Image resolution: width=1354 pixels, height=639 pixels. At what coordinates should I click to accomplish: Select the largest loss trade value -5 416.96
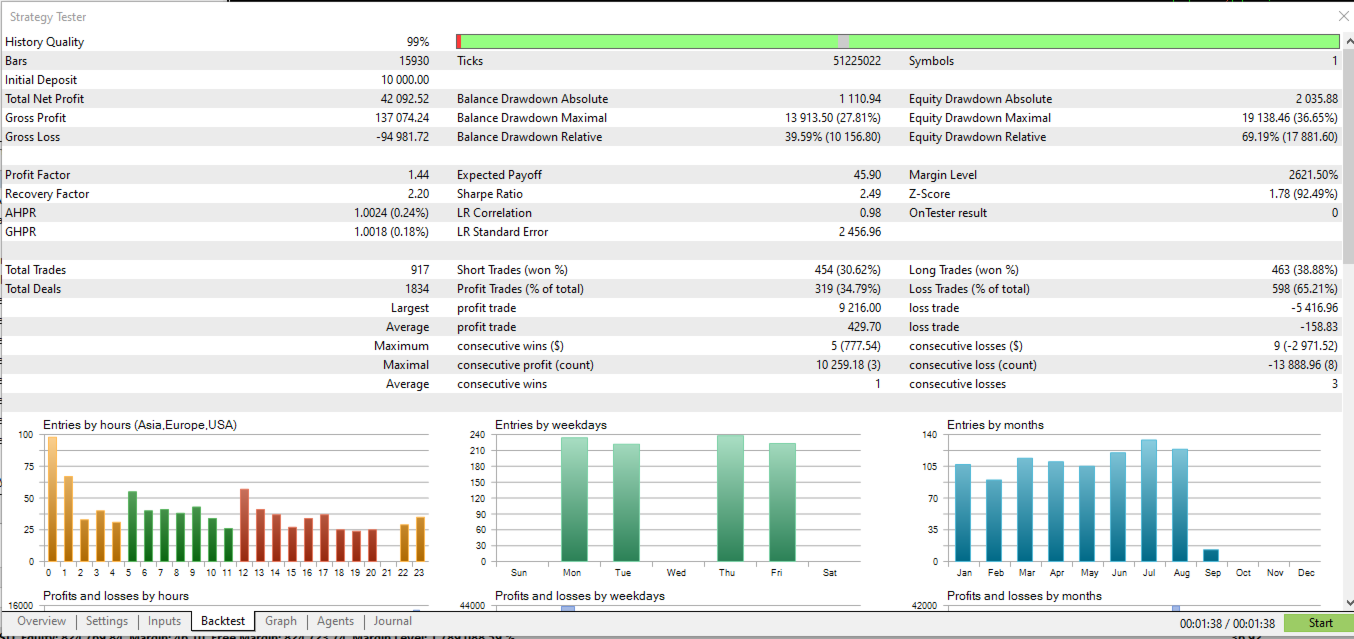click(x=1315, y=308)
